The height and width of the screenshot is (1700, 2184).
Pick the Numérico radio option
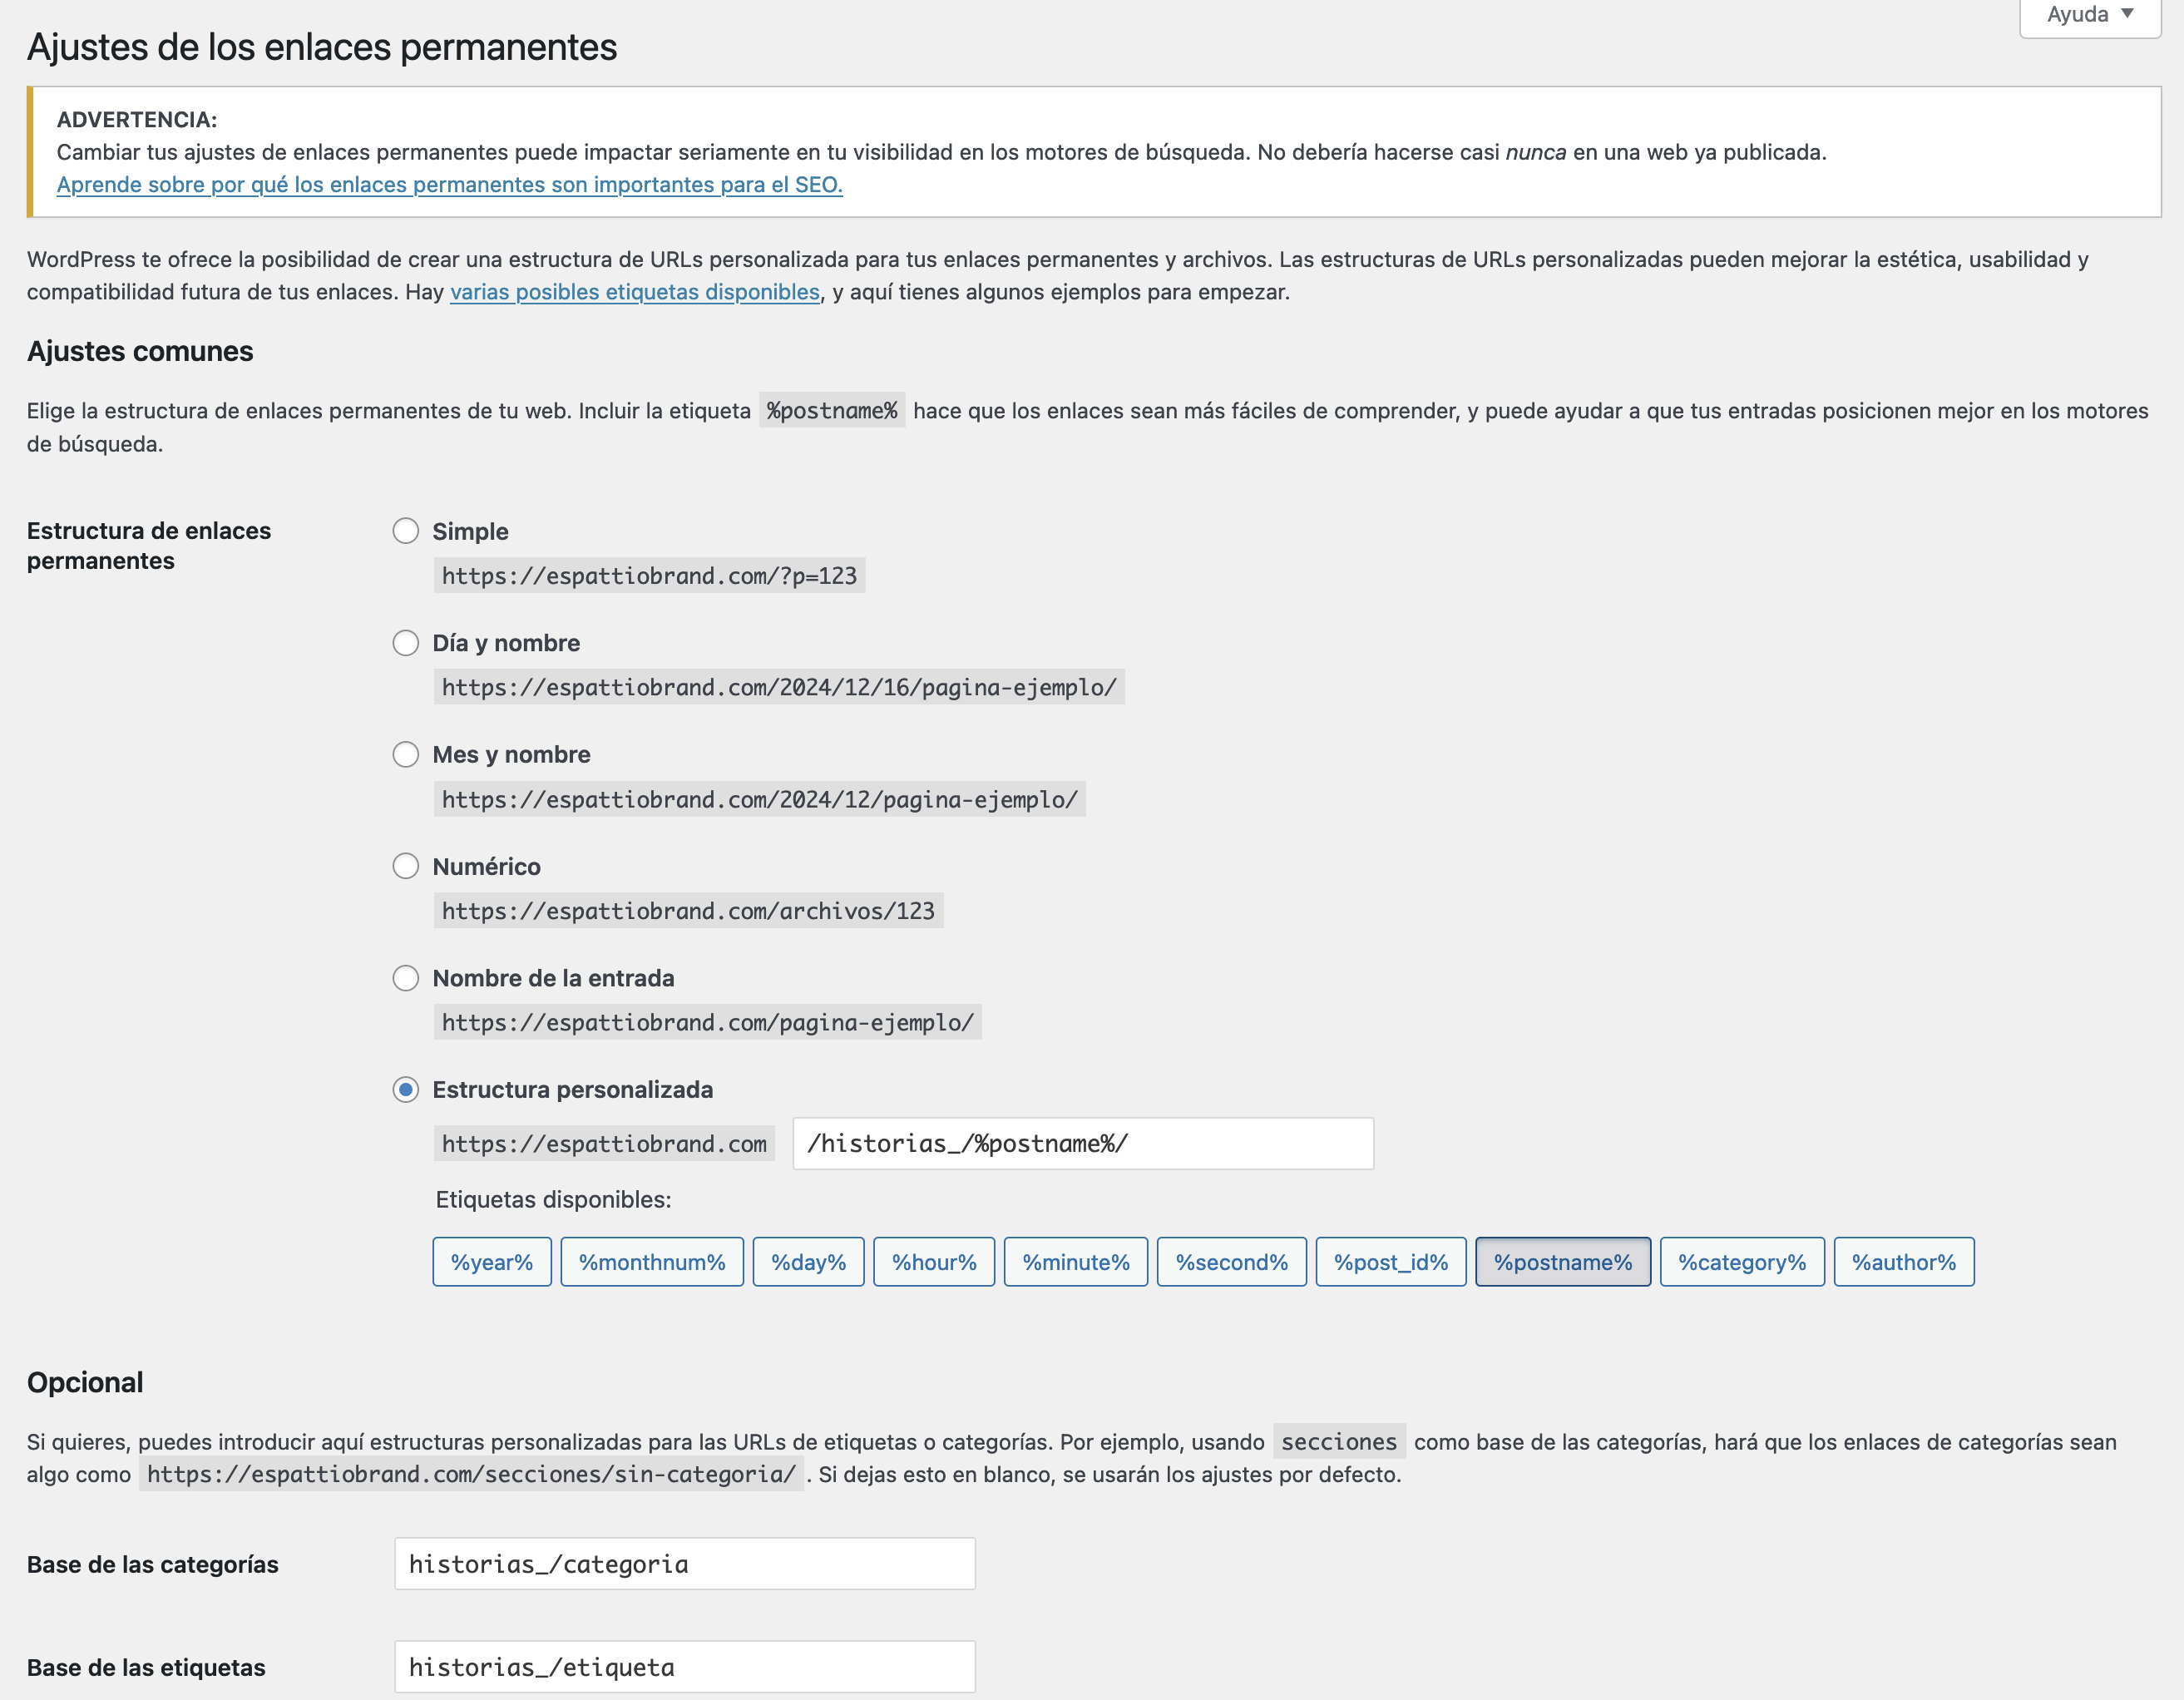pyautogui.click(x=405, y=866)
